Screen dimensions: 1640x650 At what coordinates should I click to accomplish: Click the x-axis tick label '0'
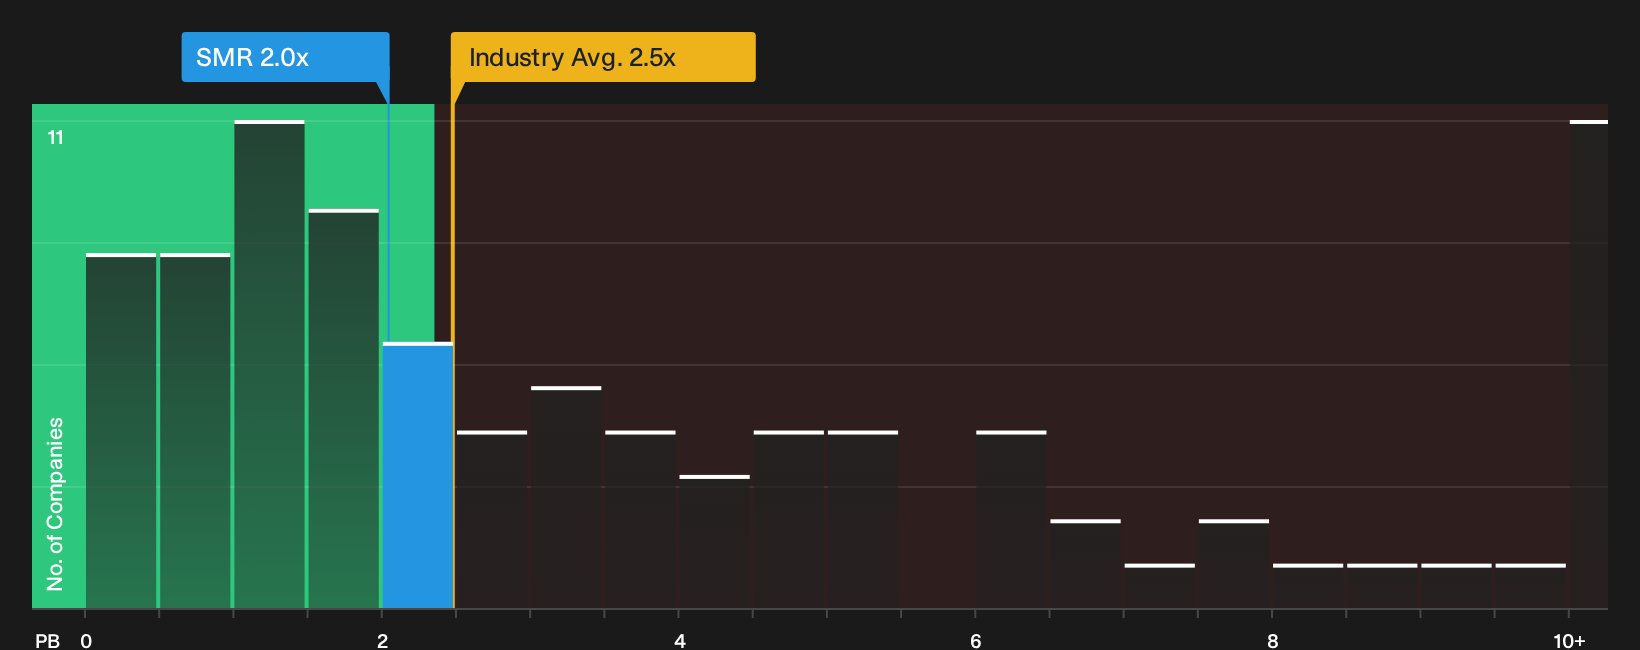[86, 641]
